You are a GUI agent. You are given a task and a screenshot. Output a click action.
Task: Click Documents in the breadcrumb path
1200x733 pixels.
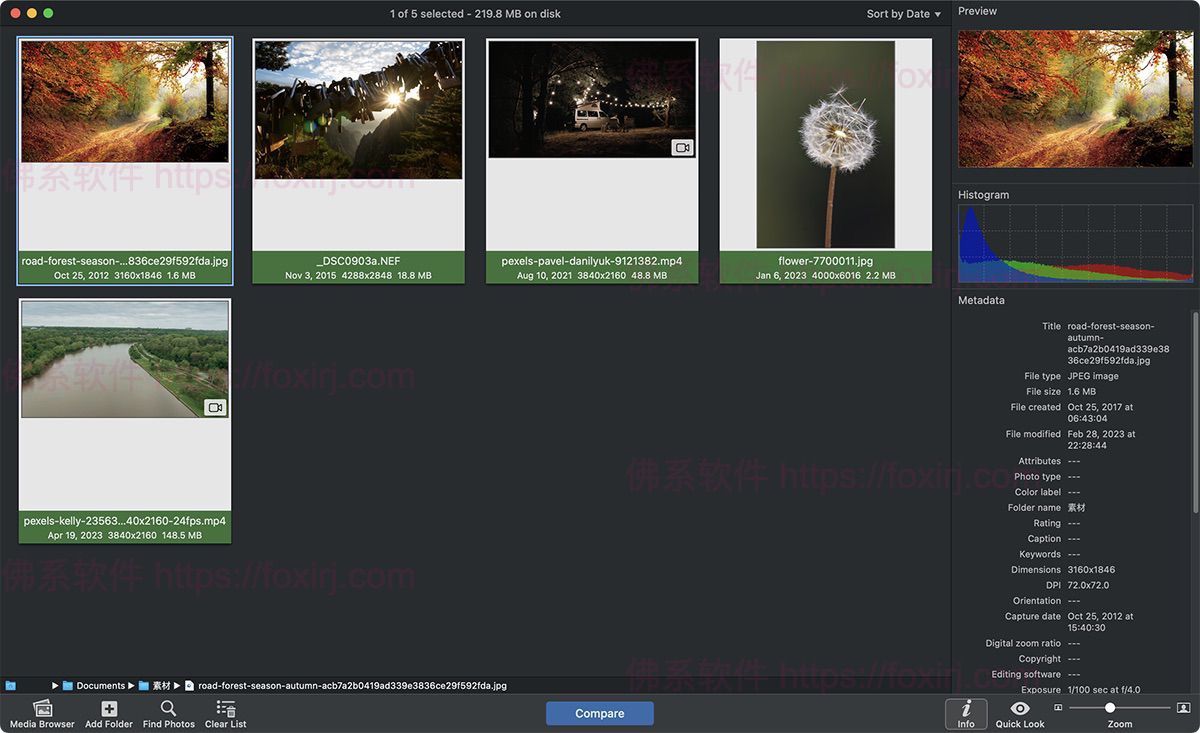(x=101, y=685)
